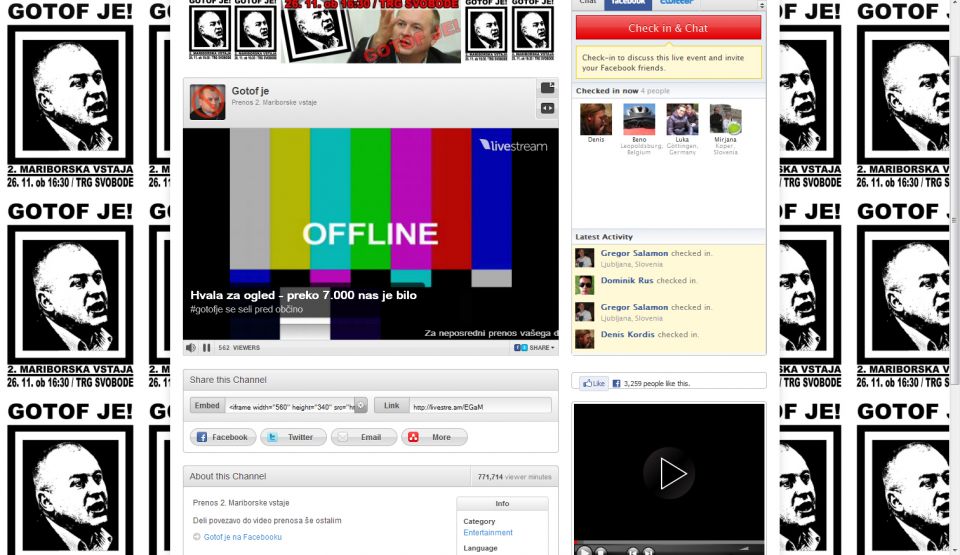
Task: Click the Gotof je channel title
Action: pyautogui.click(x=250, y=91)
